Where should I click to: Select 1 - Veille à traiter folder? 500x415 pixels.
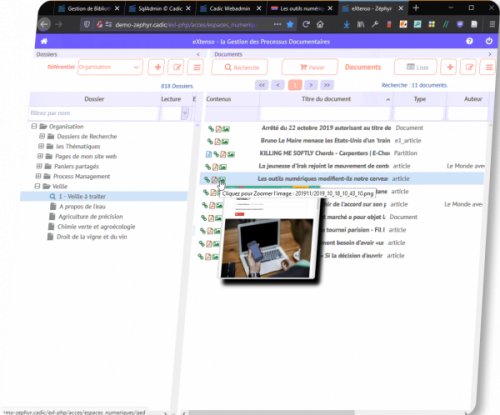(x=82, y=196)
